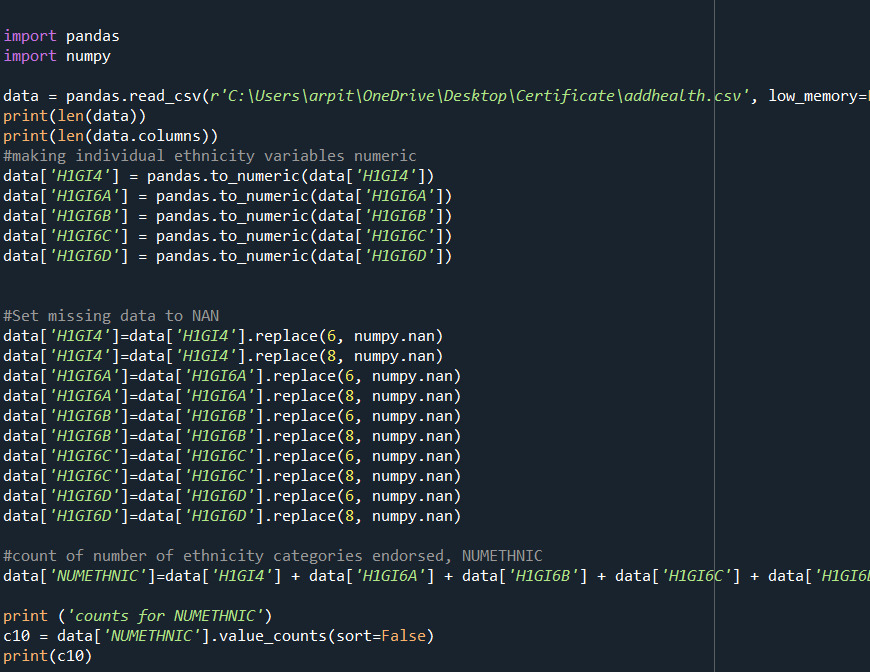
Task: Click the '#Set missing data to NAN' comment
Action: point(111,316)
